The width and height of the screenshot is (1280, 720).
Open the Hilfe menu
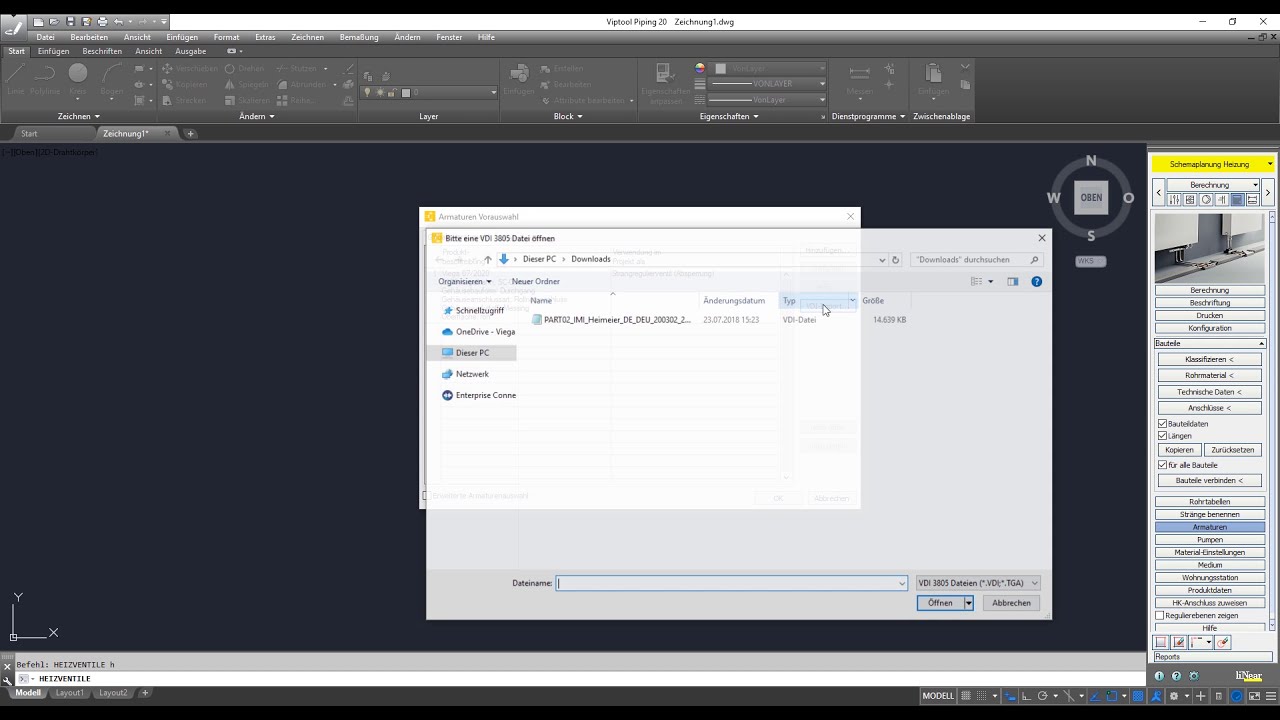[486, 37]
